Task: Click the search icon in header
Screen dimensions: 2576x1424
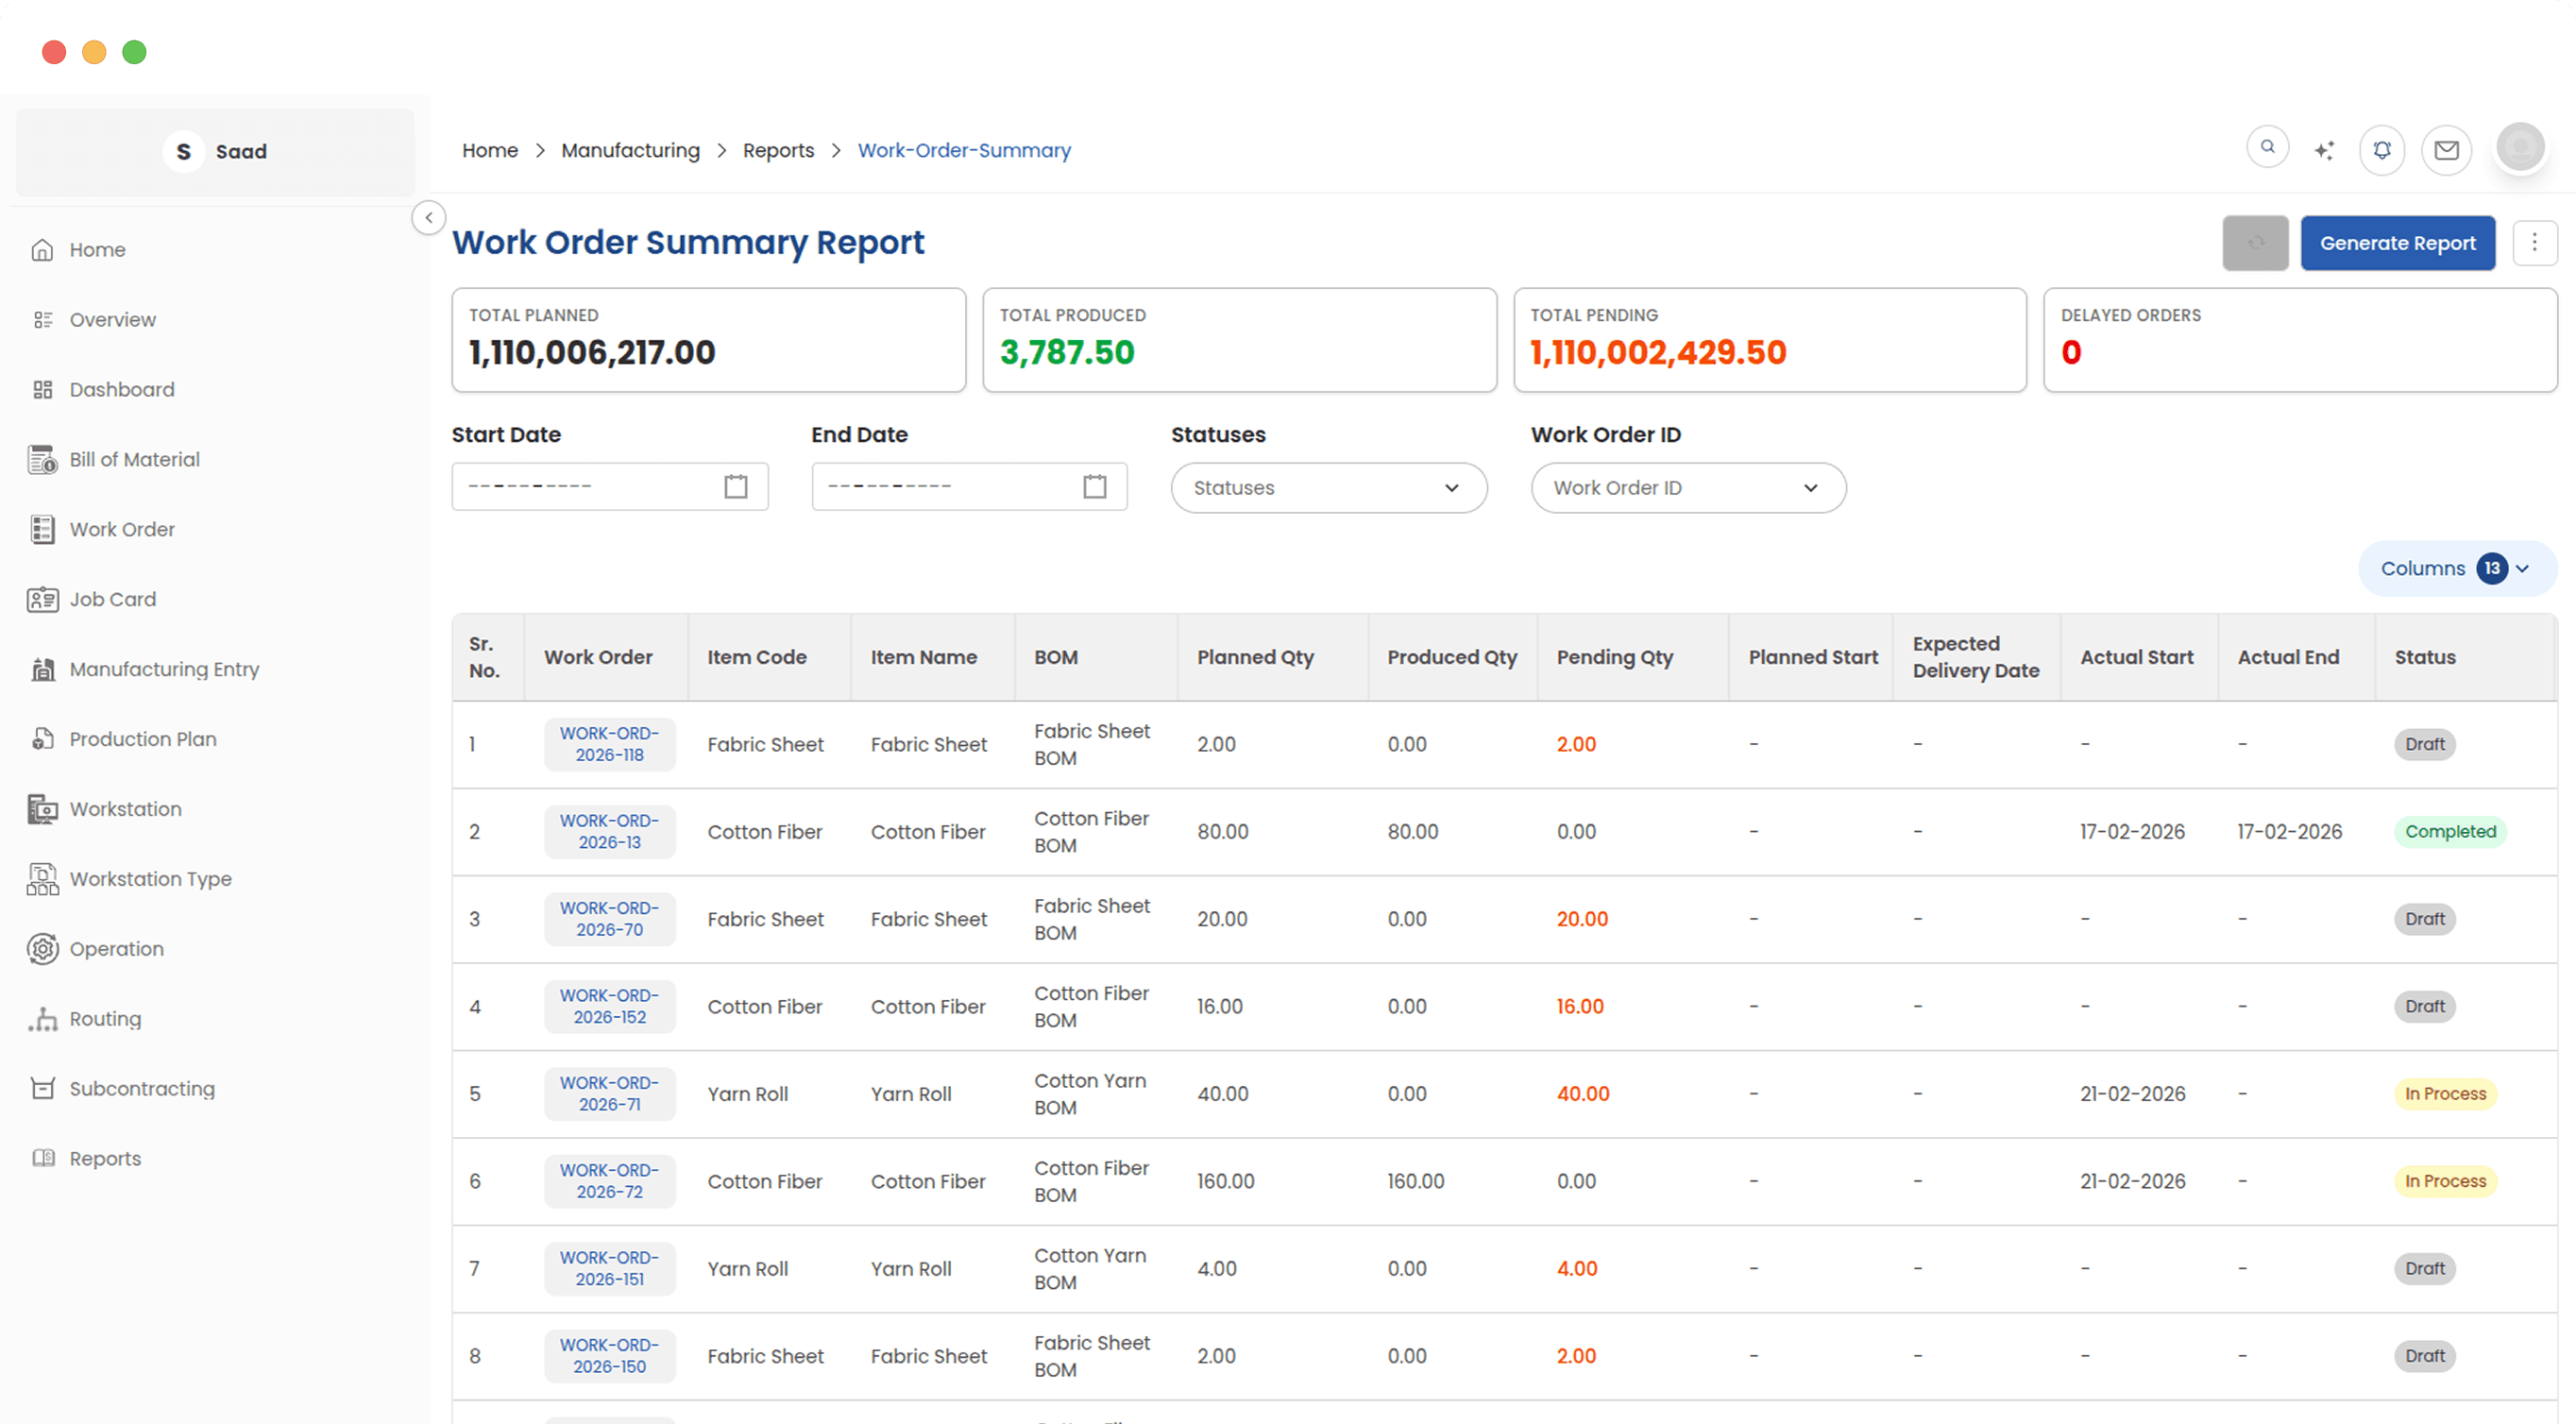Action: tap(2267, 148)
